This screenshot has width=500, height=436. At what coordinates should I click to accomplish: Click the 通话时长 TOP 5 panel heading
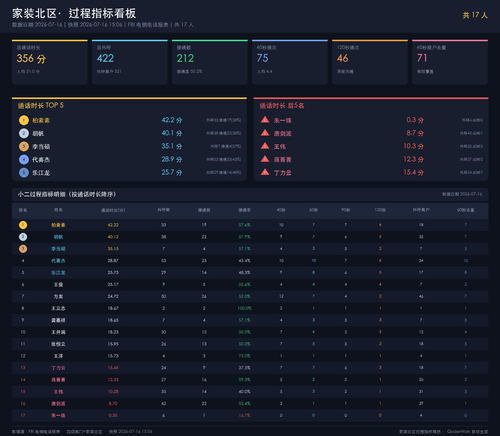click(41, 106)
